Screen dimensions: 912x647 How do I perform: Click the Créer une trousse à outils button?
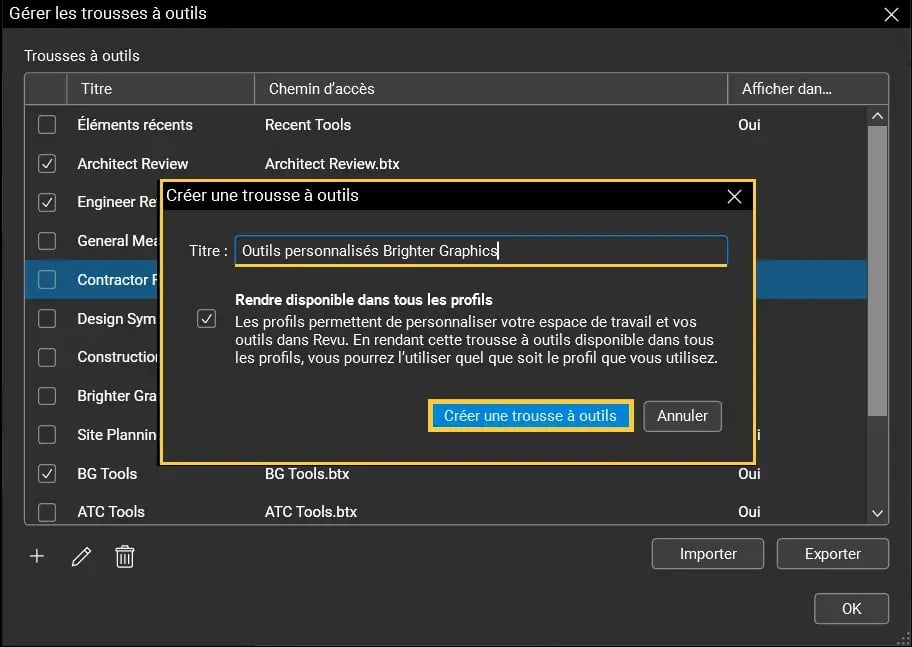(x=530, y=416)
